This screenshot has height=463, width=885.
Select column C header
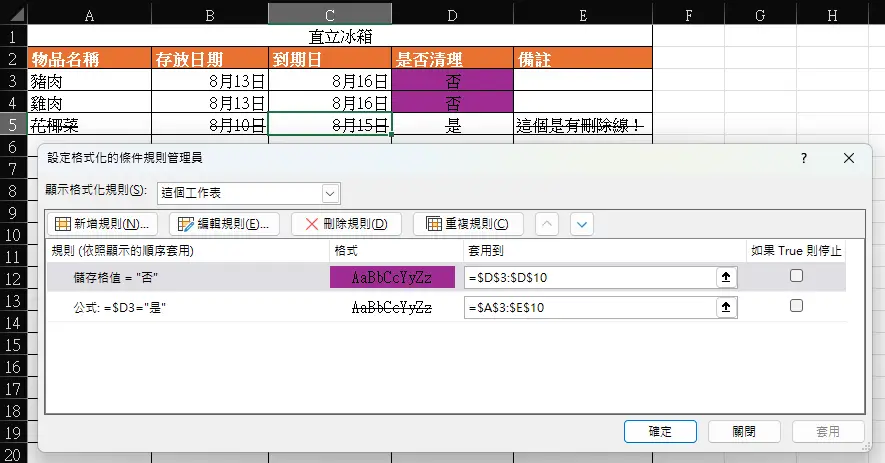pos(330,15)
